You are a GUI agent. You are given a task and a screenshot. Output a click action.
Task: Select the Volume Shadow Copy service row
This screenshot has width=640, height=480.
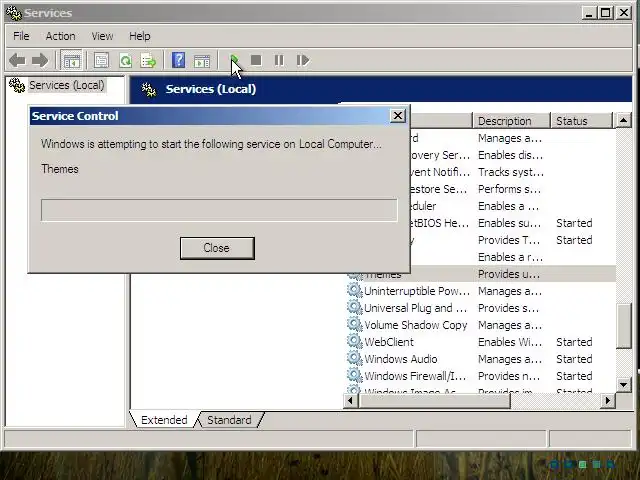tap(480, 325)
